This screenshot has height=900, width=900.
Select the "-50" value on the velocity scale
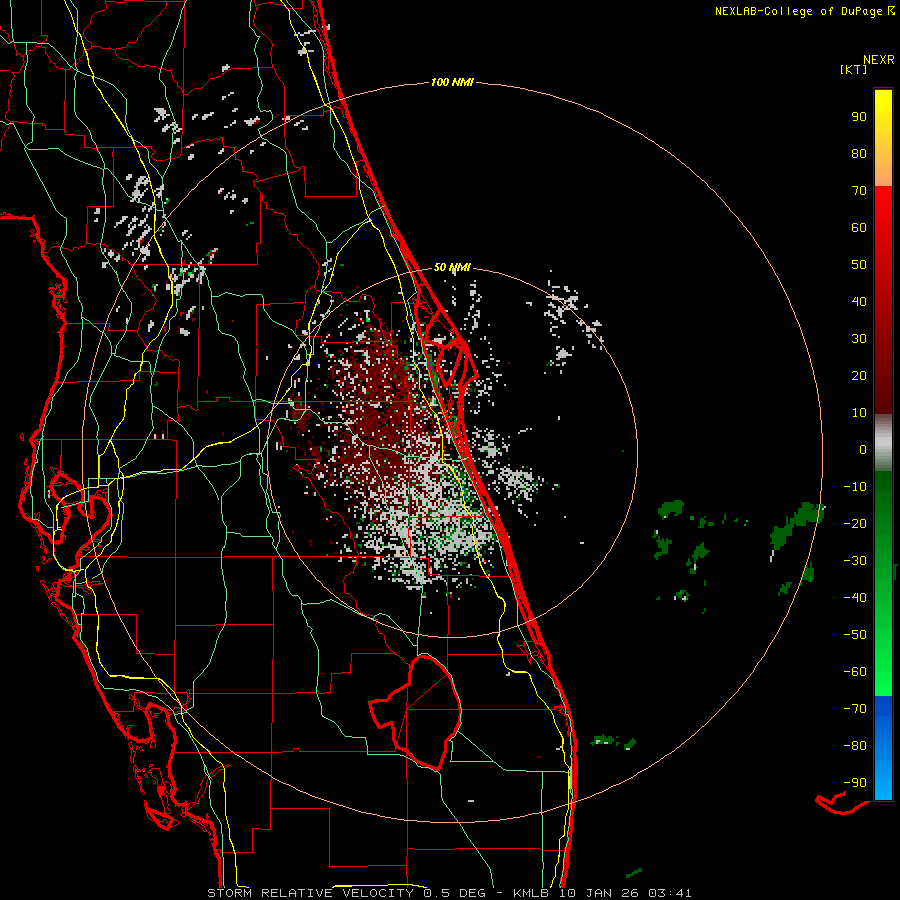(855, 635)
